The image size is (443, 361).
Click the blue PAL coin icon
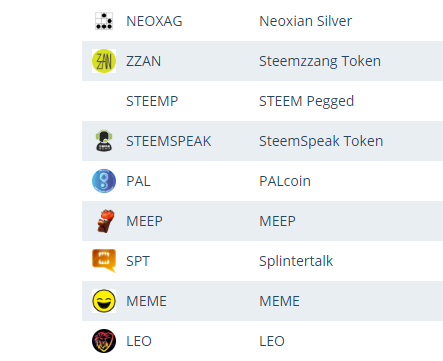pos(104,181)
